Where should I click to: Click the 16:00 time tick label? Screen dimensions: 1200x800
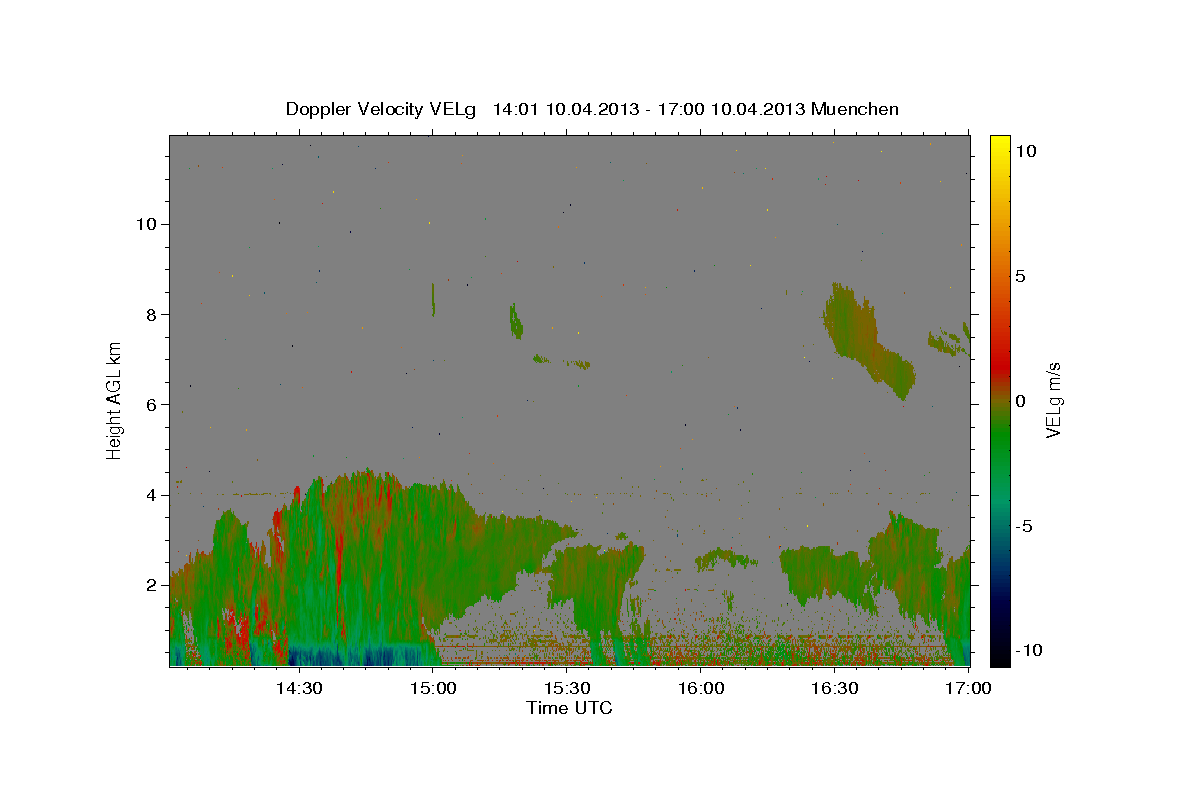point(701,689)
